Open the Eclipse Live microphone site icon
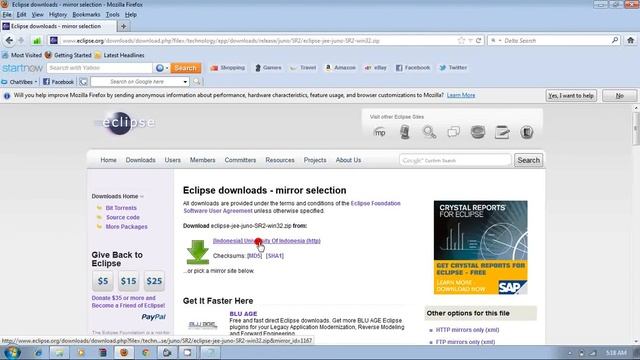Viewport: 640px width, 360px height. pyautogui.click(x=404, y=132)
